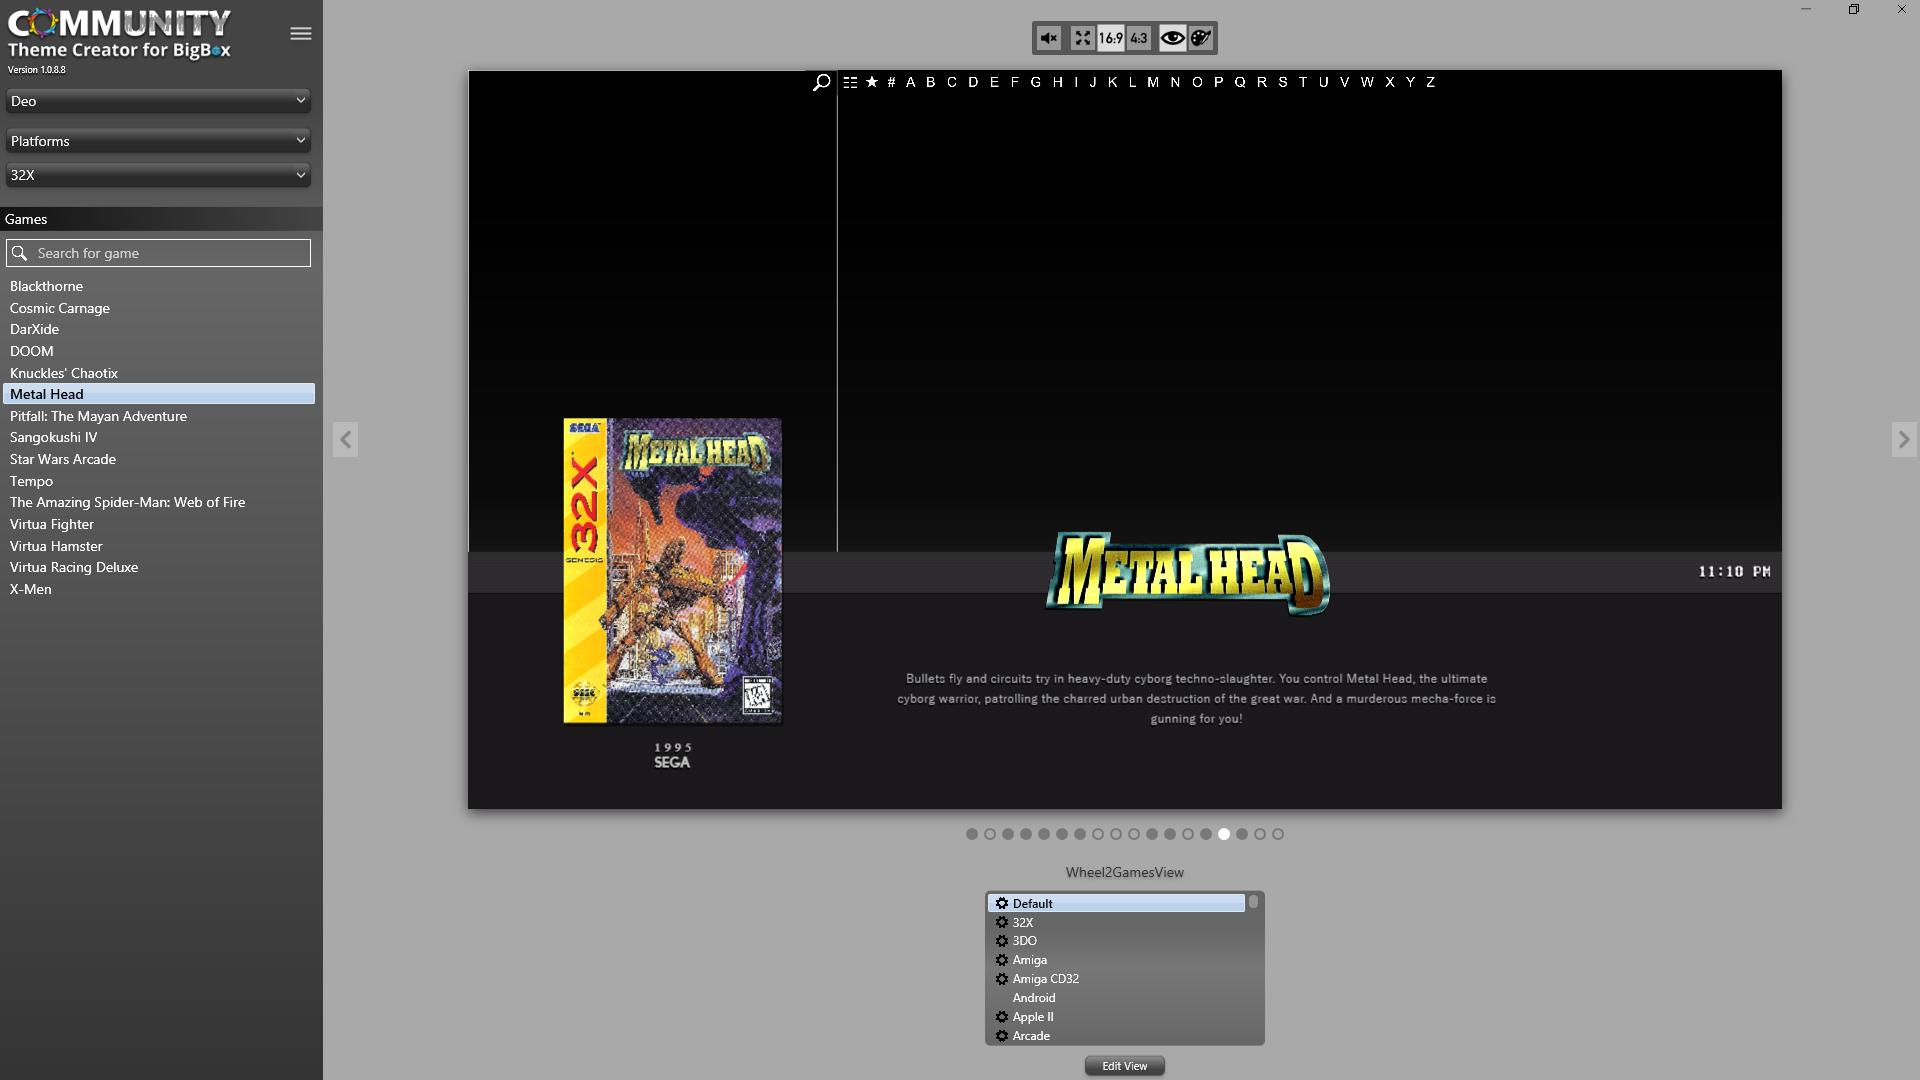Toggle fullscreen preview with the arrows icon
Viewport: 1920px width, 1080px height.
click(1082, 38)
